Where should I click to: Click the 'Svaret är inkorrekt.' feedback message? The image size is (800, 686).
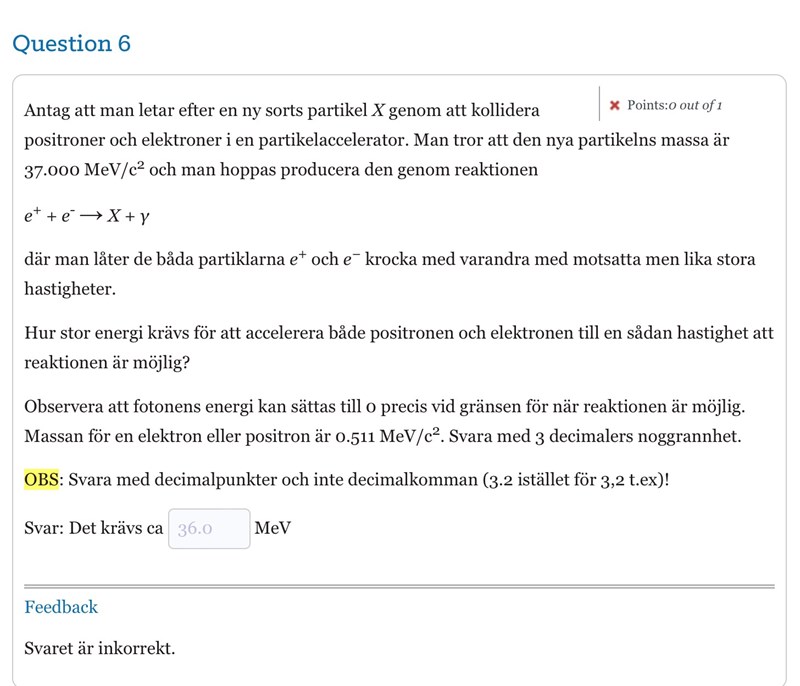99,648
